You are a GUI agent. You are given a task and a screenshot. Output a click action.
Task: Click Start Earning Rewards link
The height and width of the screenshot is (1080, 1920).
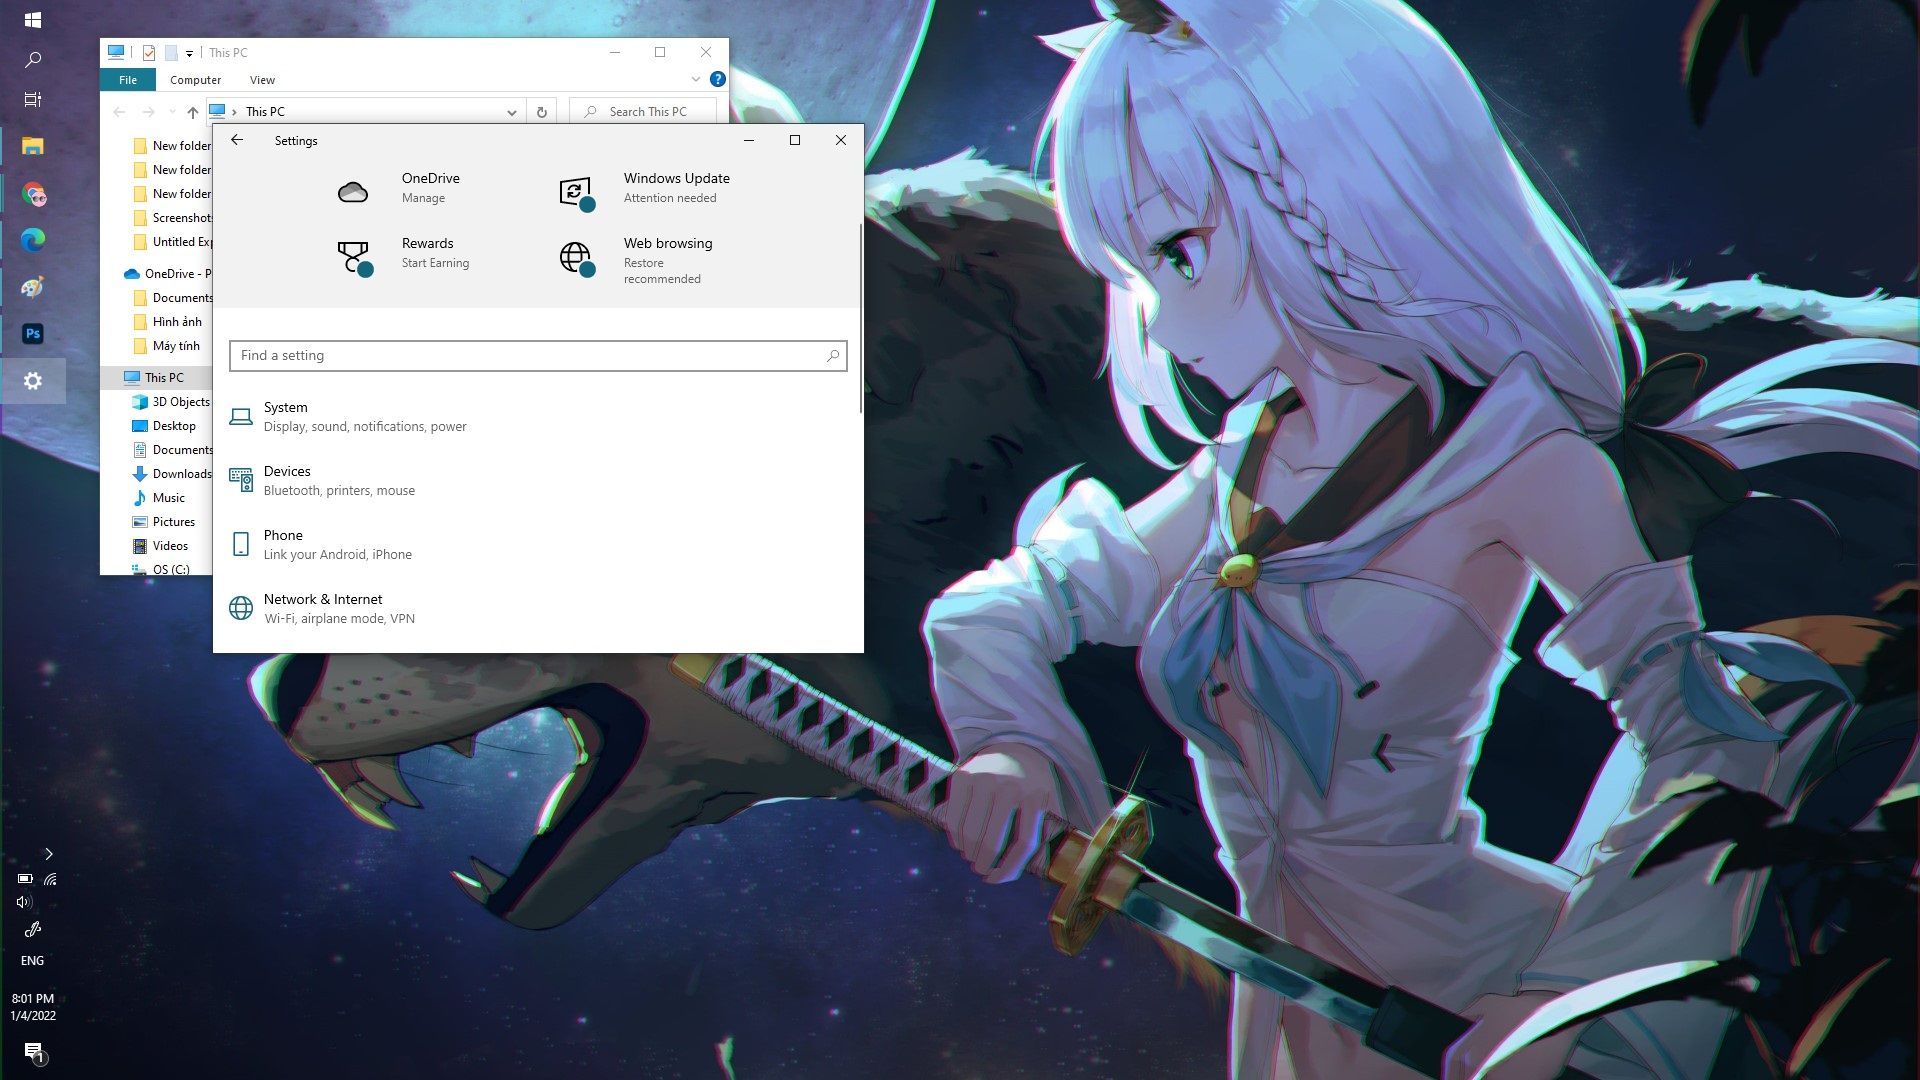(435, 262)
